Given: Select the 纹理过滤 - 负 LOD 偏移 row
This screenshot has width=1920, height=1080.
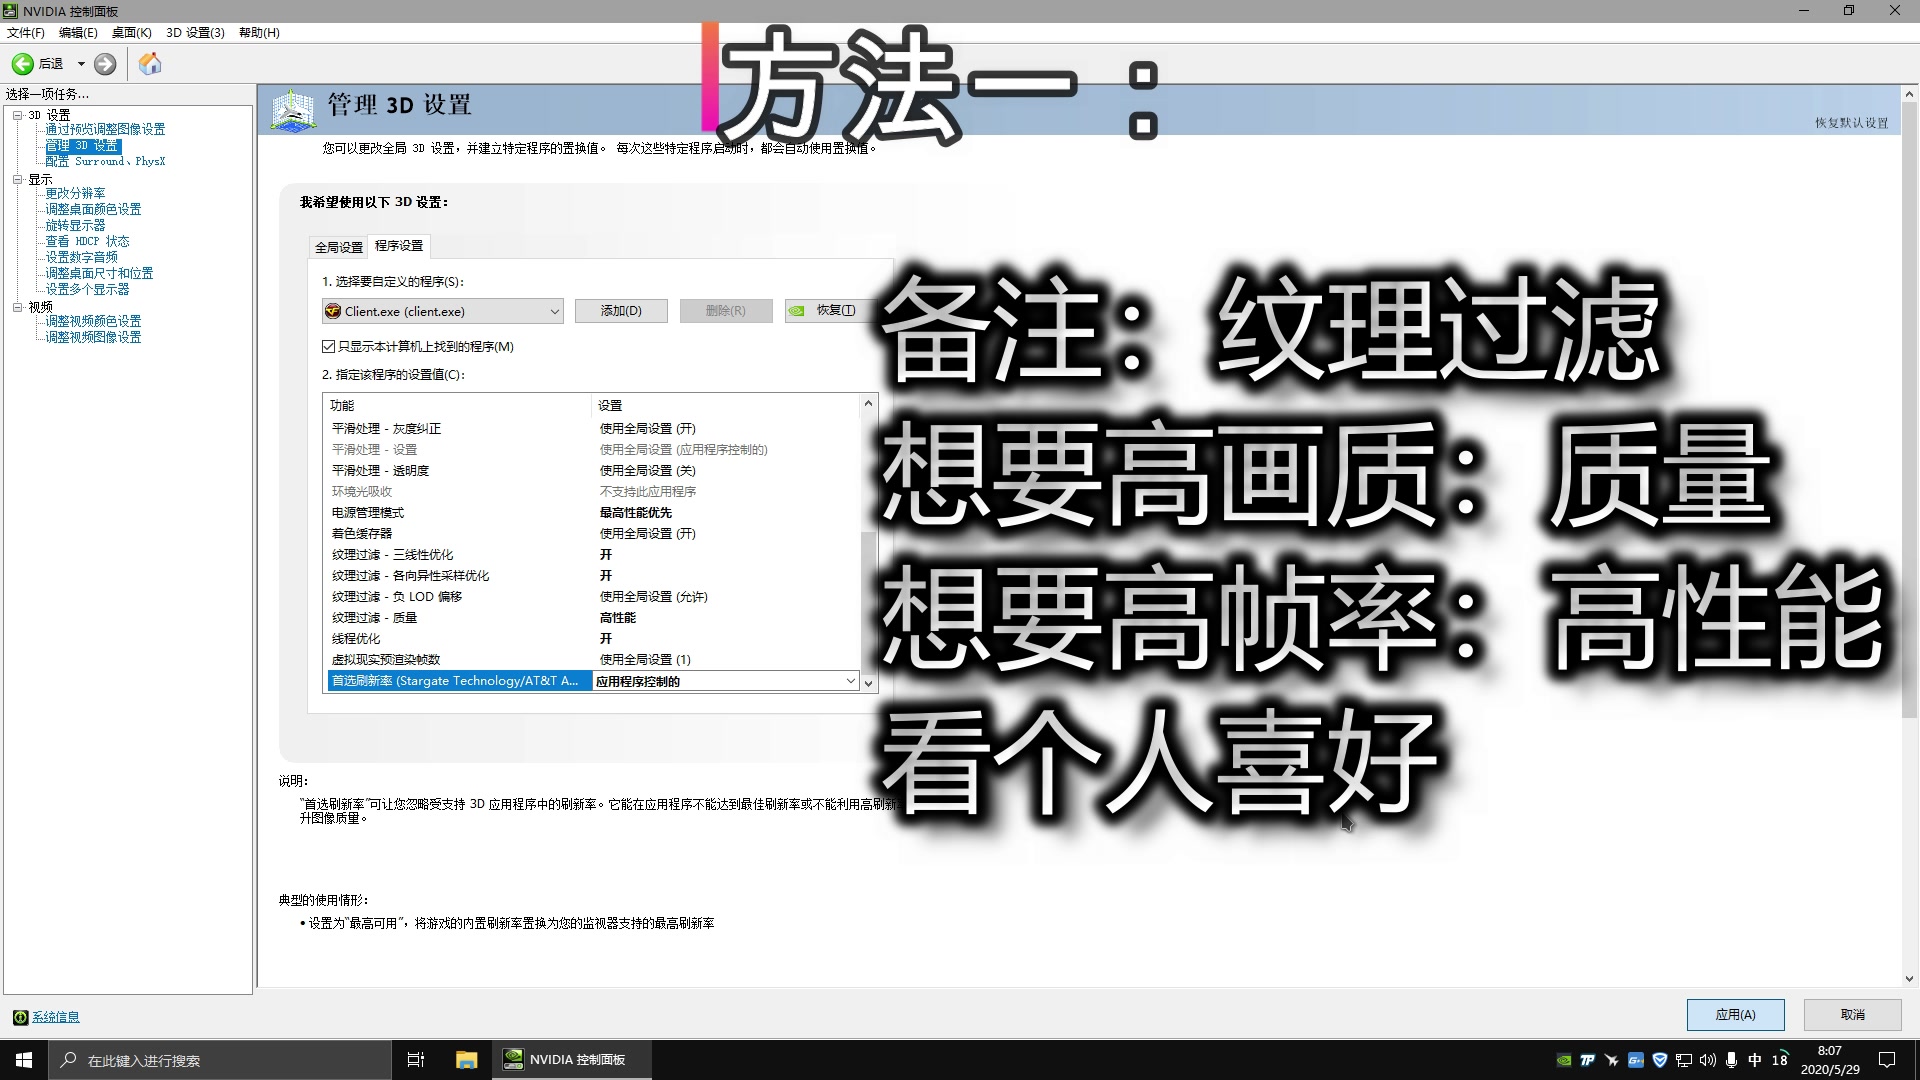Looking at the screenshot, I should click(x=593, y=596).
